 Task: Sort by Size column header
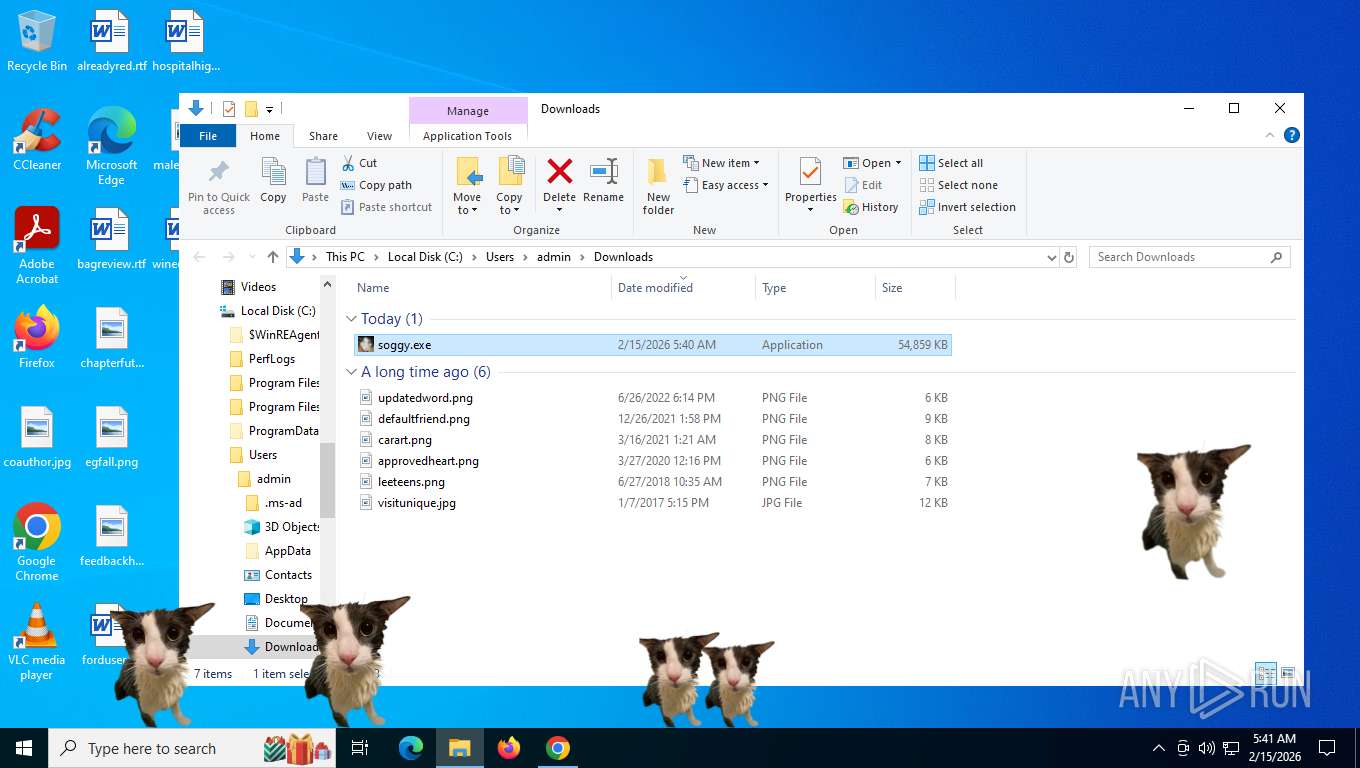pos(914,288)
